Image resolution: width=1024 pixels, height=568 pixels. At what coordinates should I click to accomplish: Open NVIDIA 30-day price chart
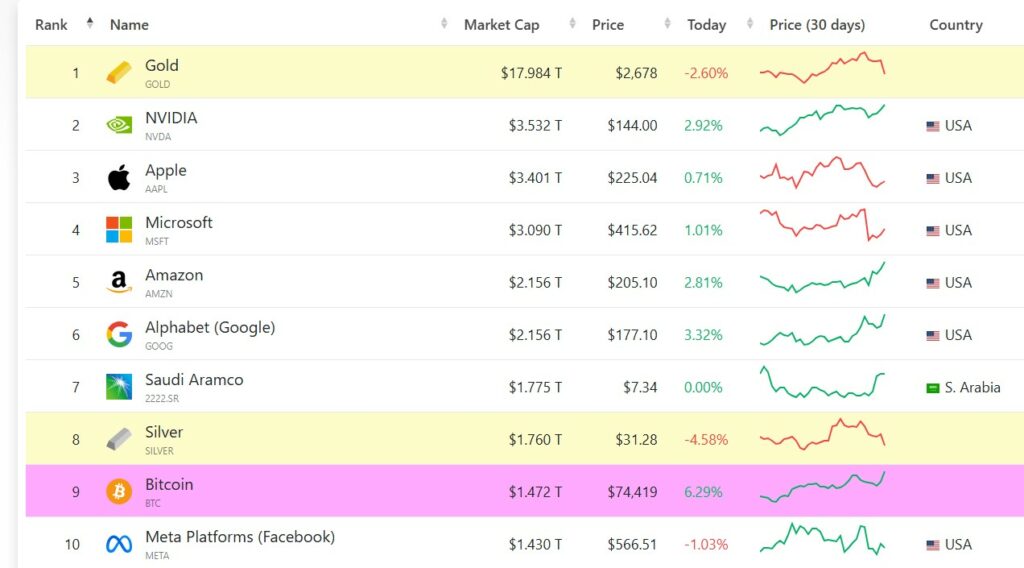pos(822,120)
